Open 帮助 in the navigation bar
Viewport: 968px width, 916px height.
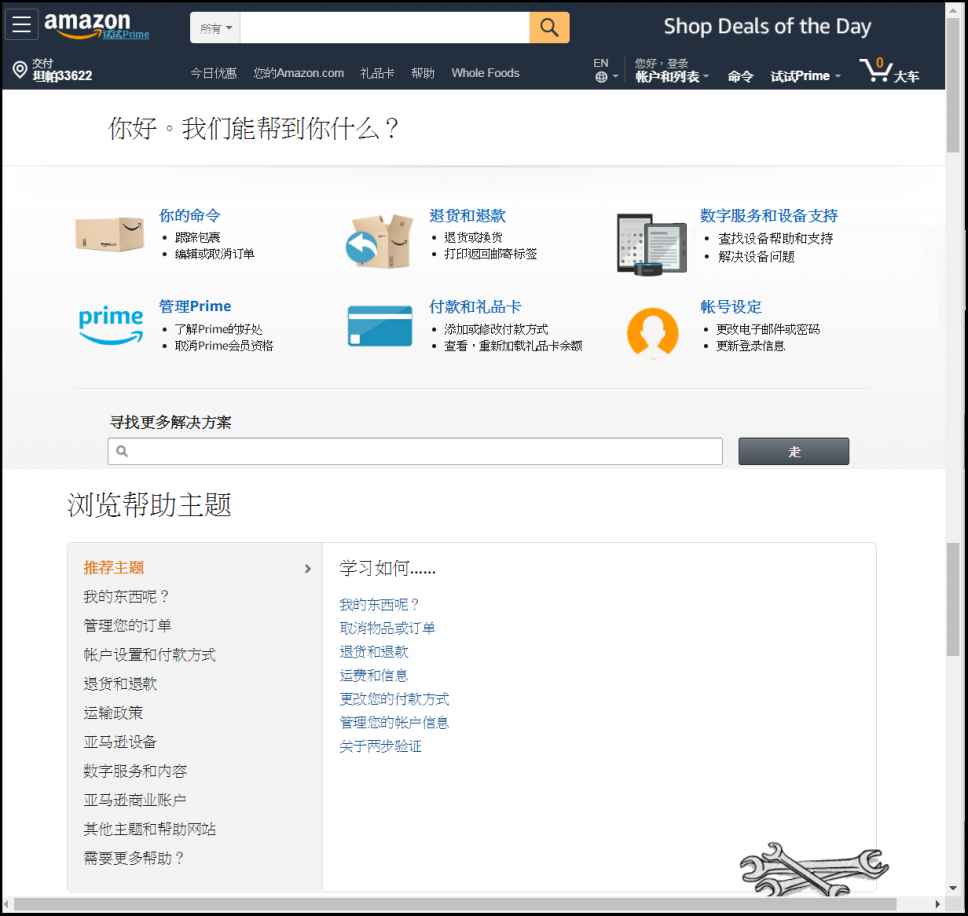[423, 73]
